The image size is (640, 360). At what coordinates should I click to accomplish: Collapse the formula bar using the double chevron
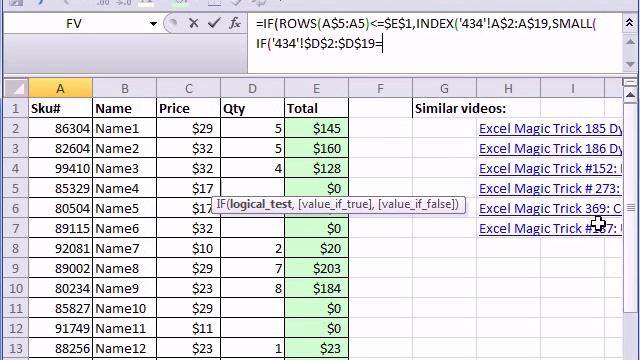[629, 23]
